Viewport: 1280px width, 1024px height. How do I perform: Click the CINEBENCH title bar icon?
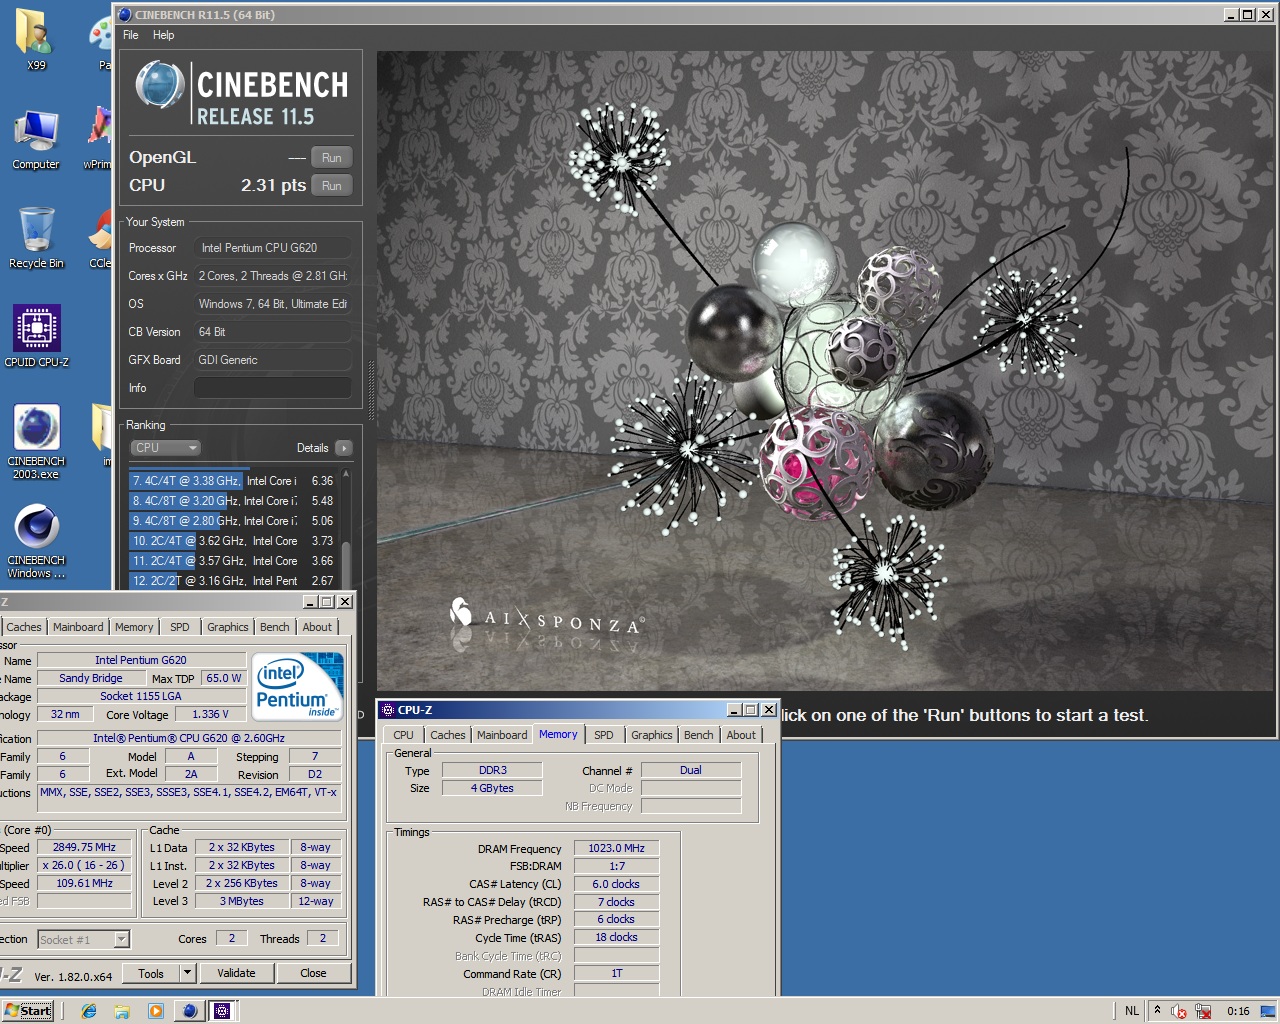tap(124, 15)
